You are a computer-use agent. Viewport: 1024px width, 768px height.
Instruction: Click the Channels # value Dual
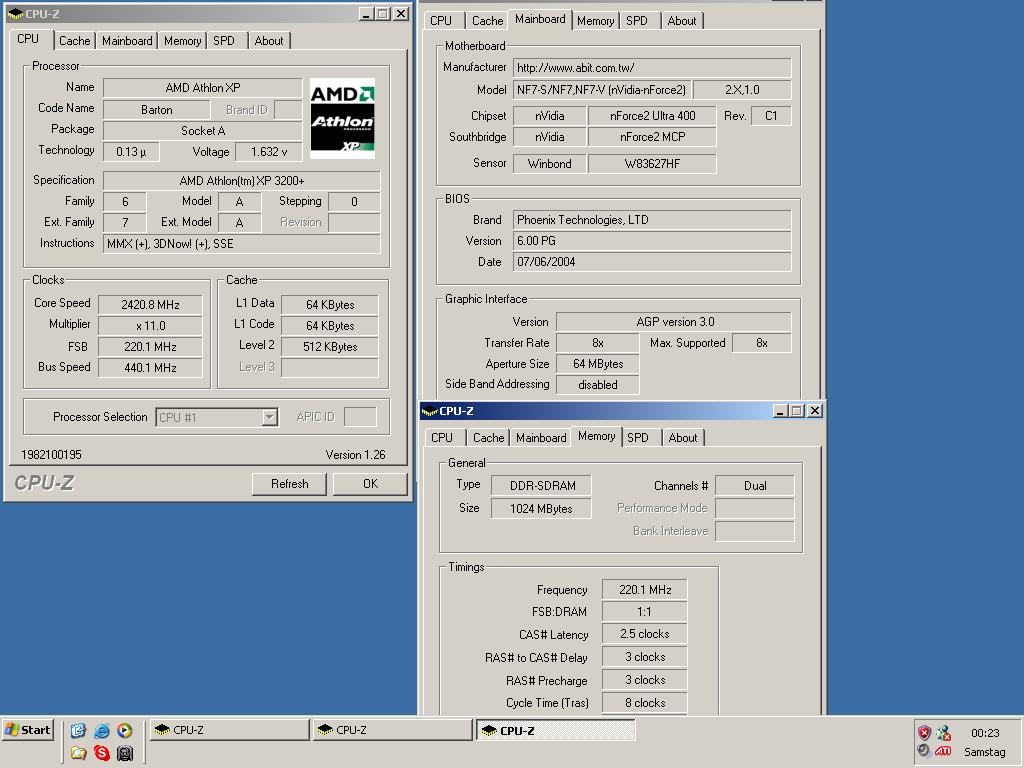755,486
